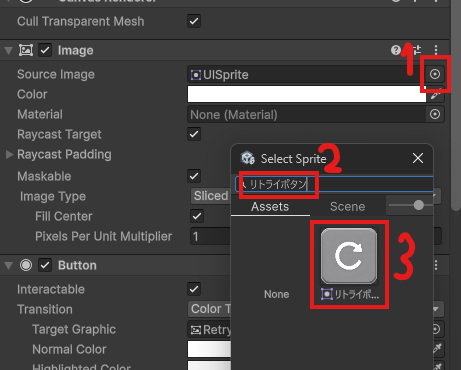Toggle Cull Transparent Mesh checkbox
The image size is (461, 370).
[194, 21]
